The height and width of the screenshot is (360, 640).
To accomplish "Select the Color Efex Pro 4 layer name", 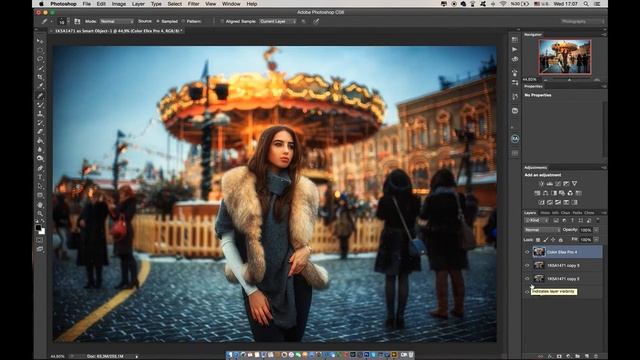I will coord(562,252).
